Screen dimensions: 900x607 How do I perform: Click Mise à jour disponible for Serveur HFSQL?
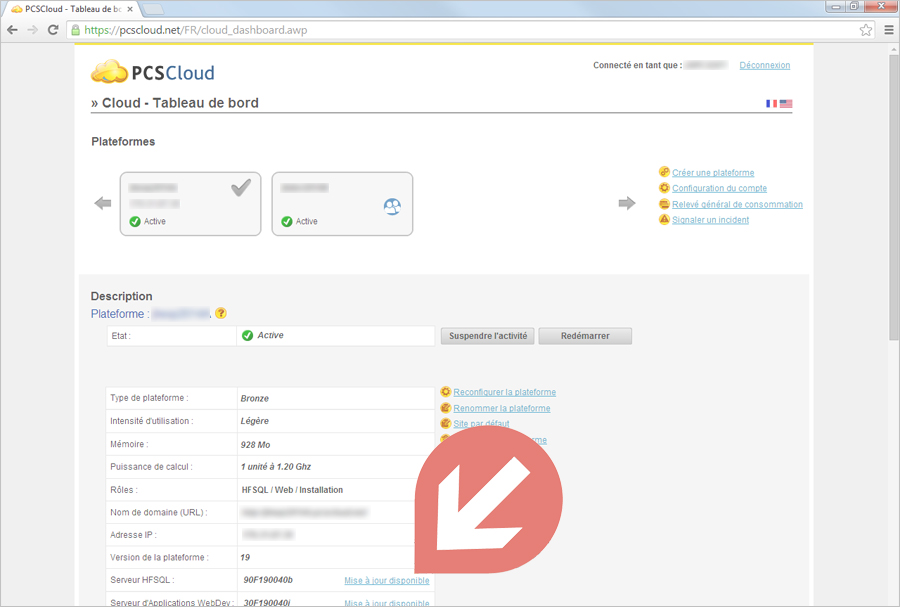[x=386, y=581]
